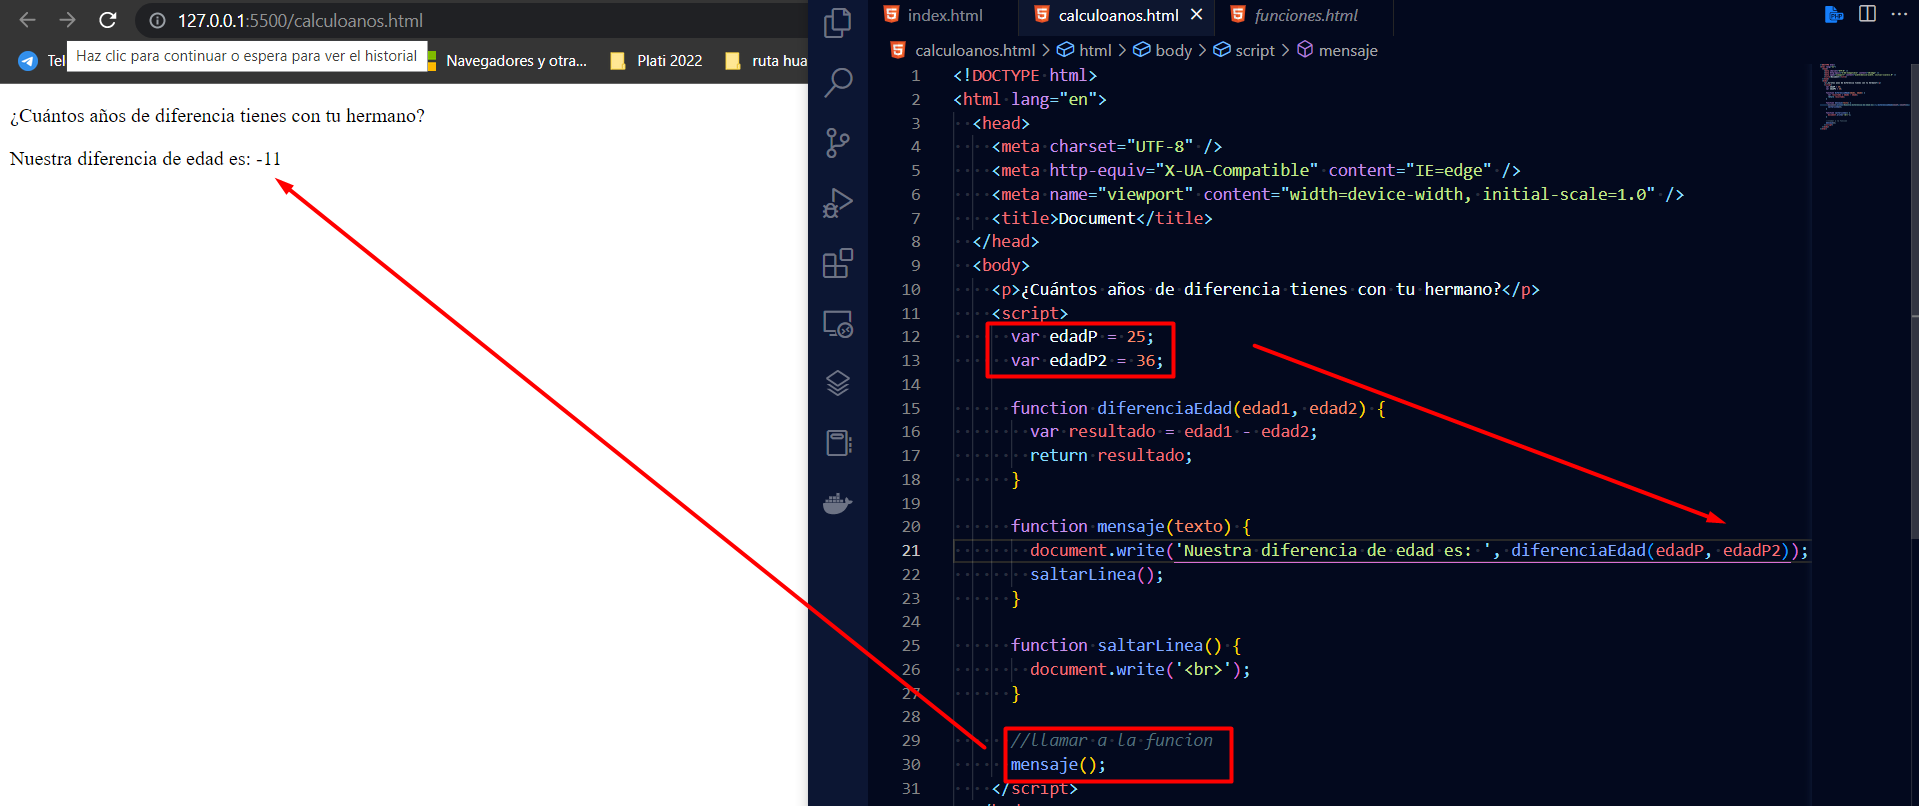Open the Extensions view

tap(838, 264)
